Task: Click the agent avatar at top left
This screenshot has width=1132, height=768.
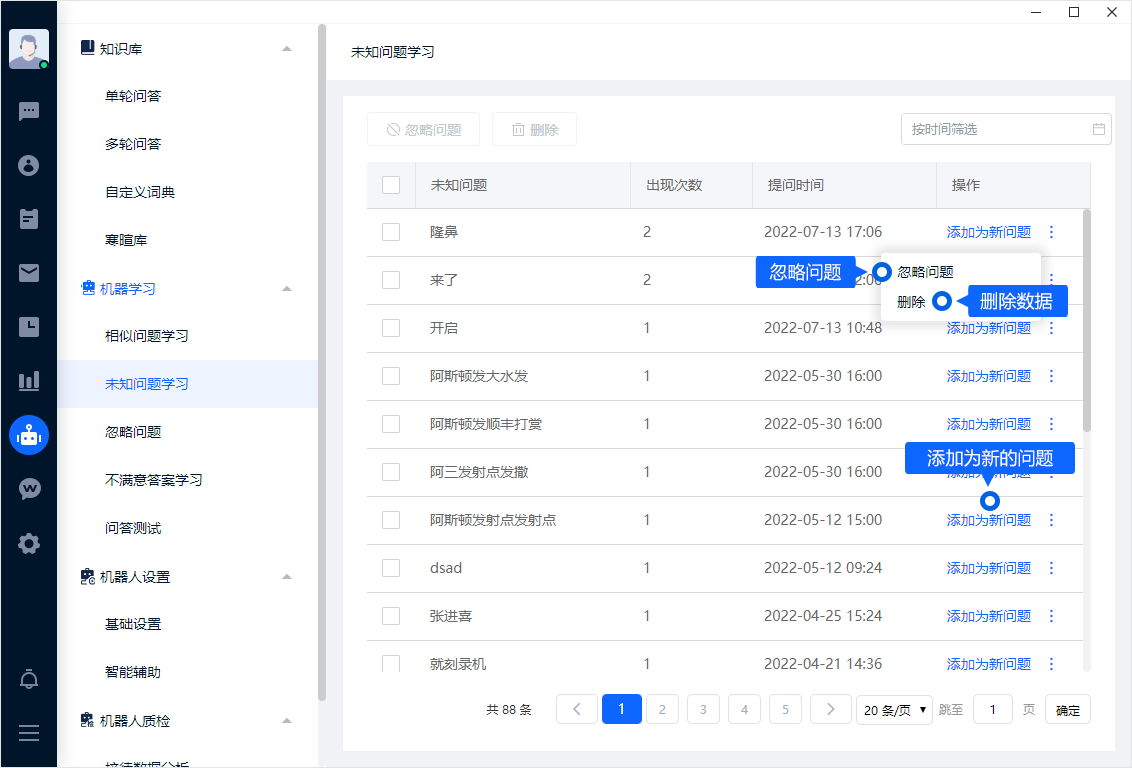Action: click(29, 49)
